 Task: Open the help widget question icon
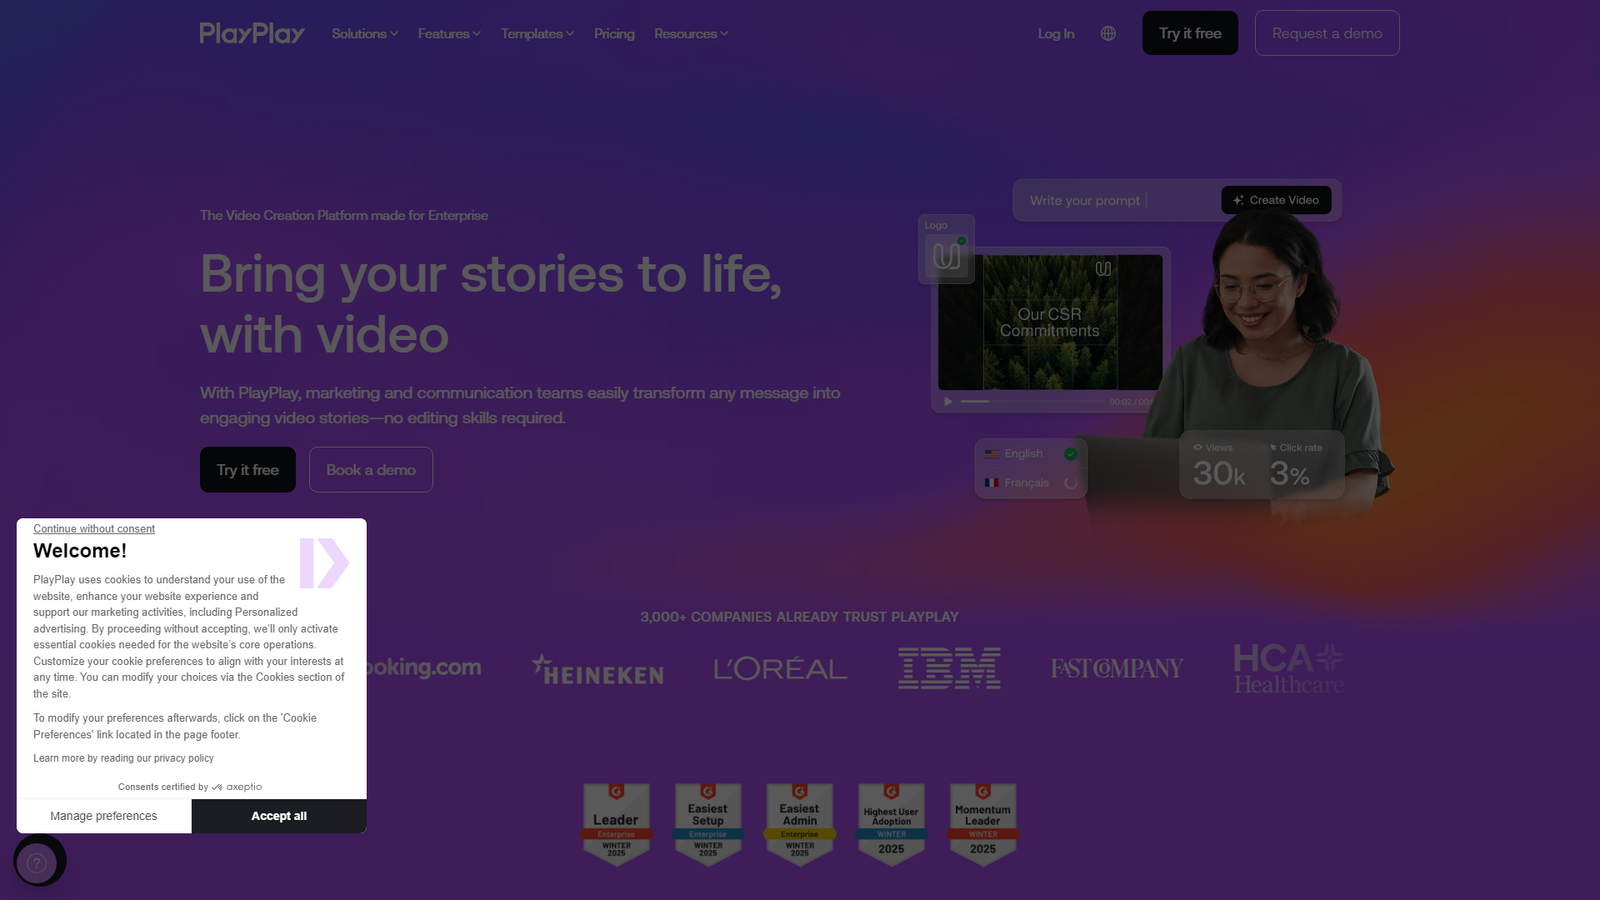(x=37, y=862)
